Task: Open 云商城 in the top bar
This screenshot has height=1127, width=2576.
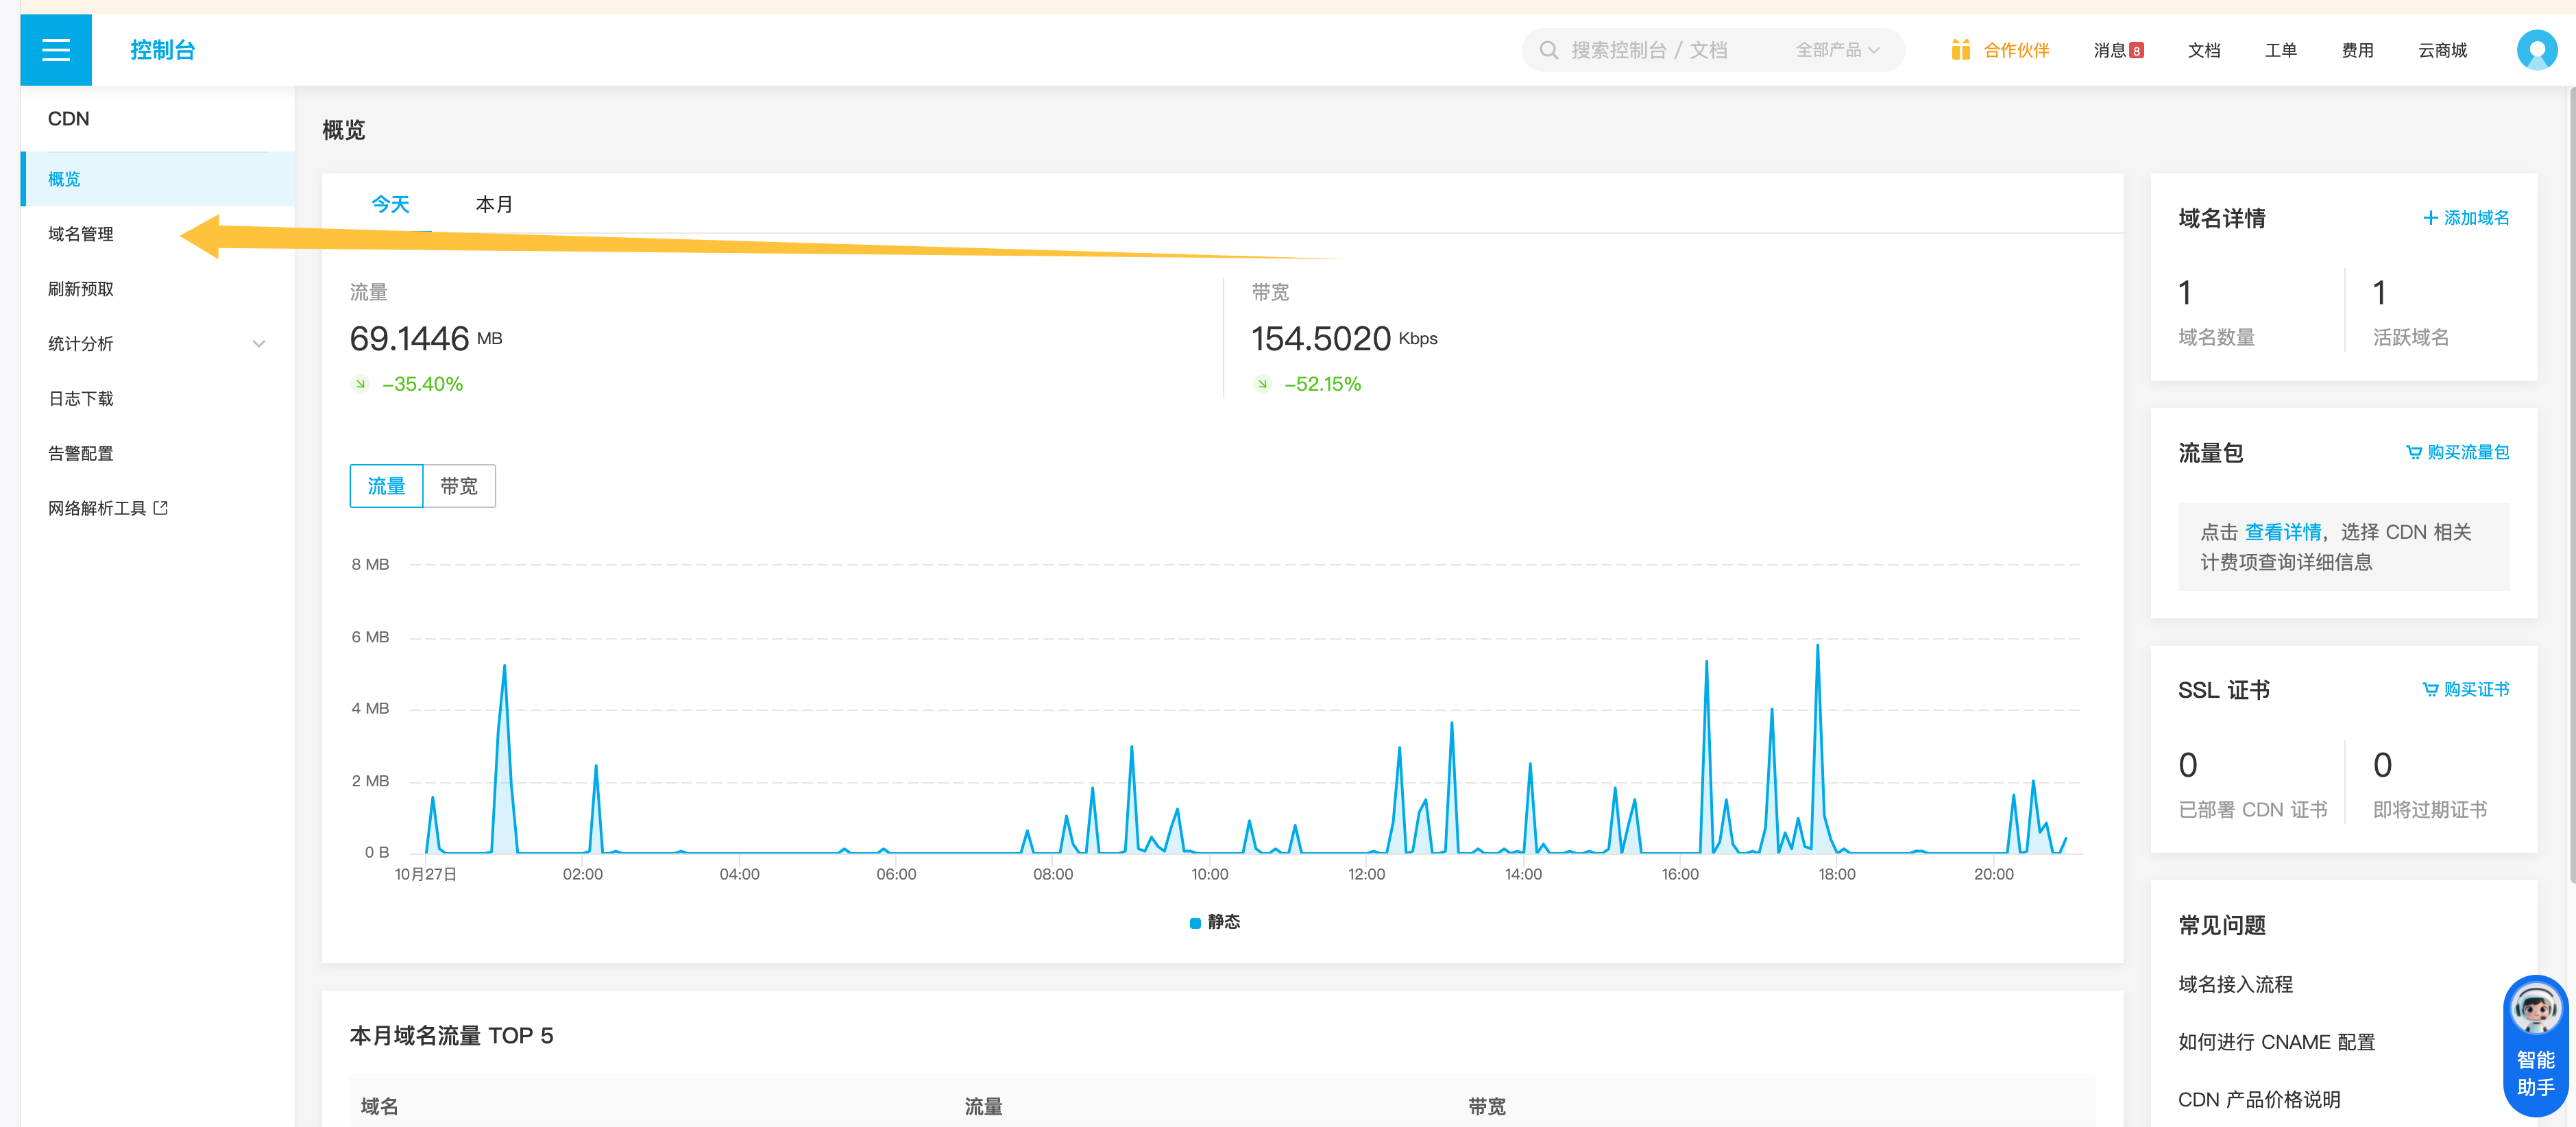Action: [x=2442, y=50]
